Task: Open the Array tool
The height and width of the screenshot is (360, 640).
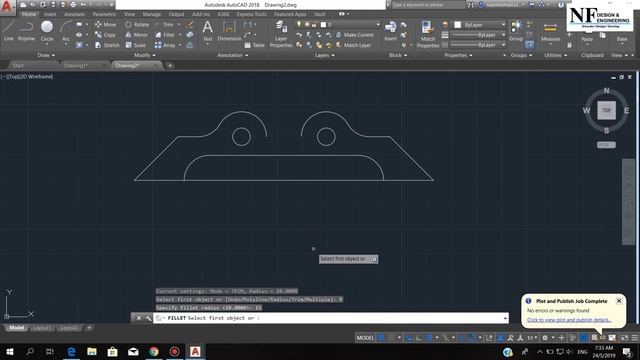Action: (x=165, y=45)
